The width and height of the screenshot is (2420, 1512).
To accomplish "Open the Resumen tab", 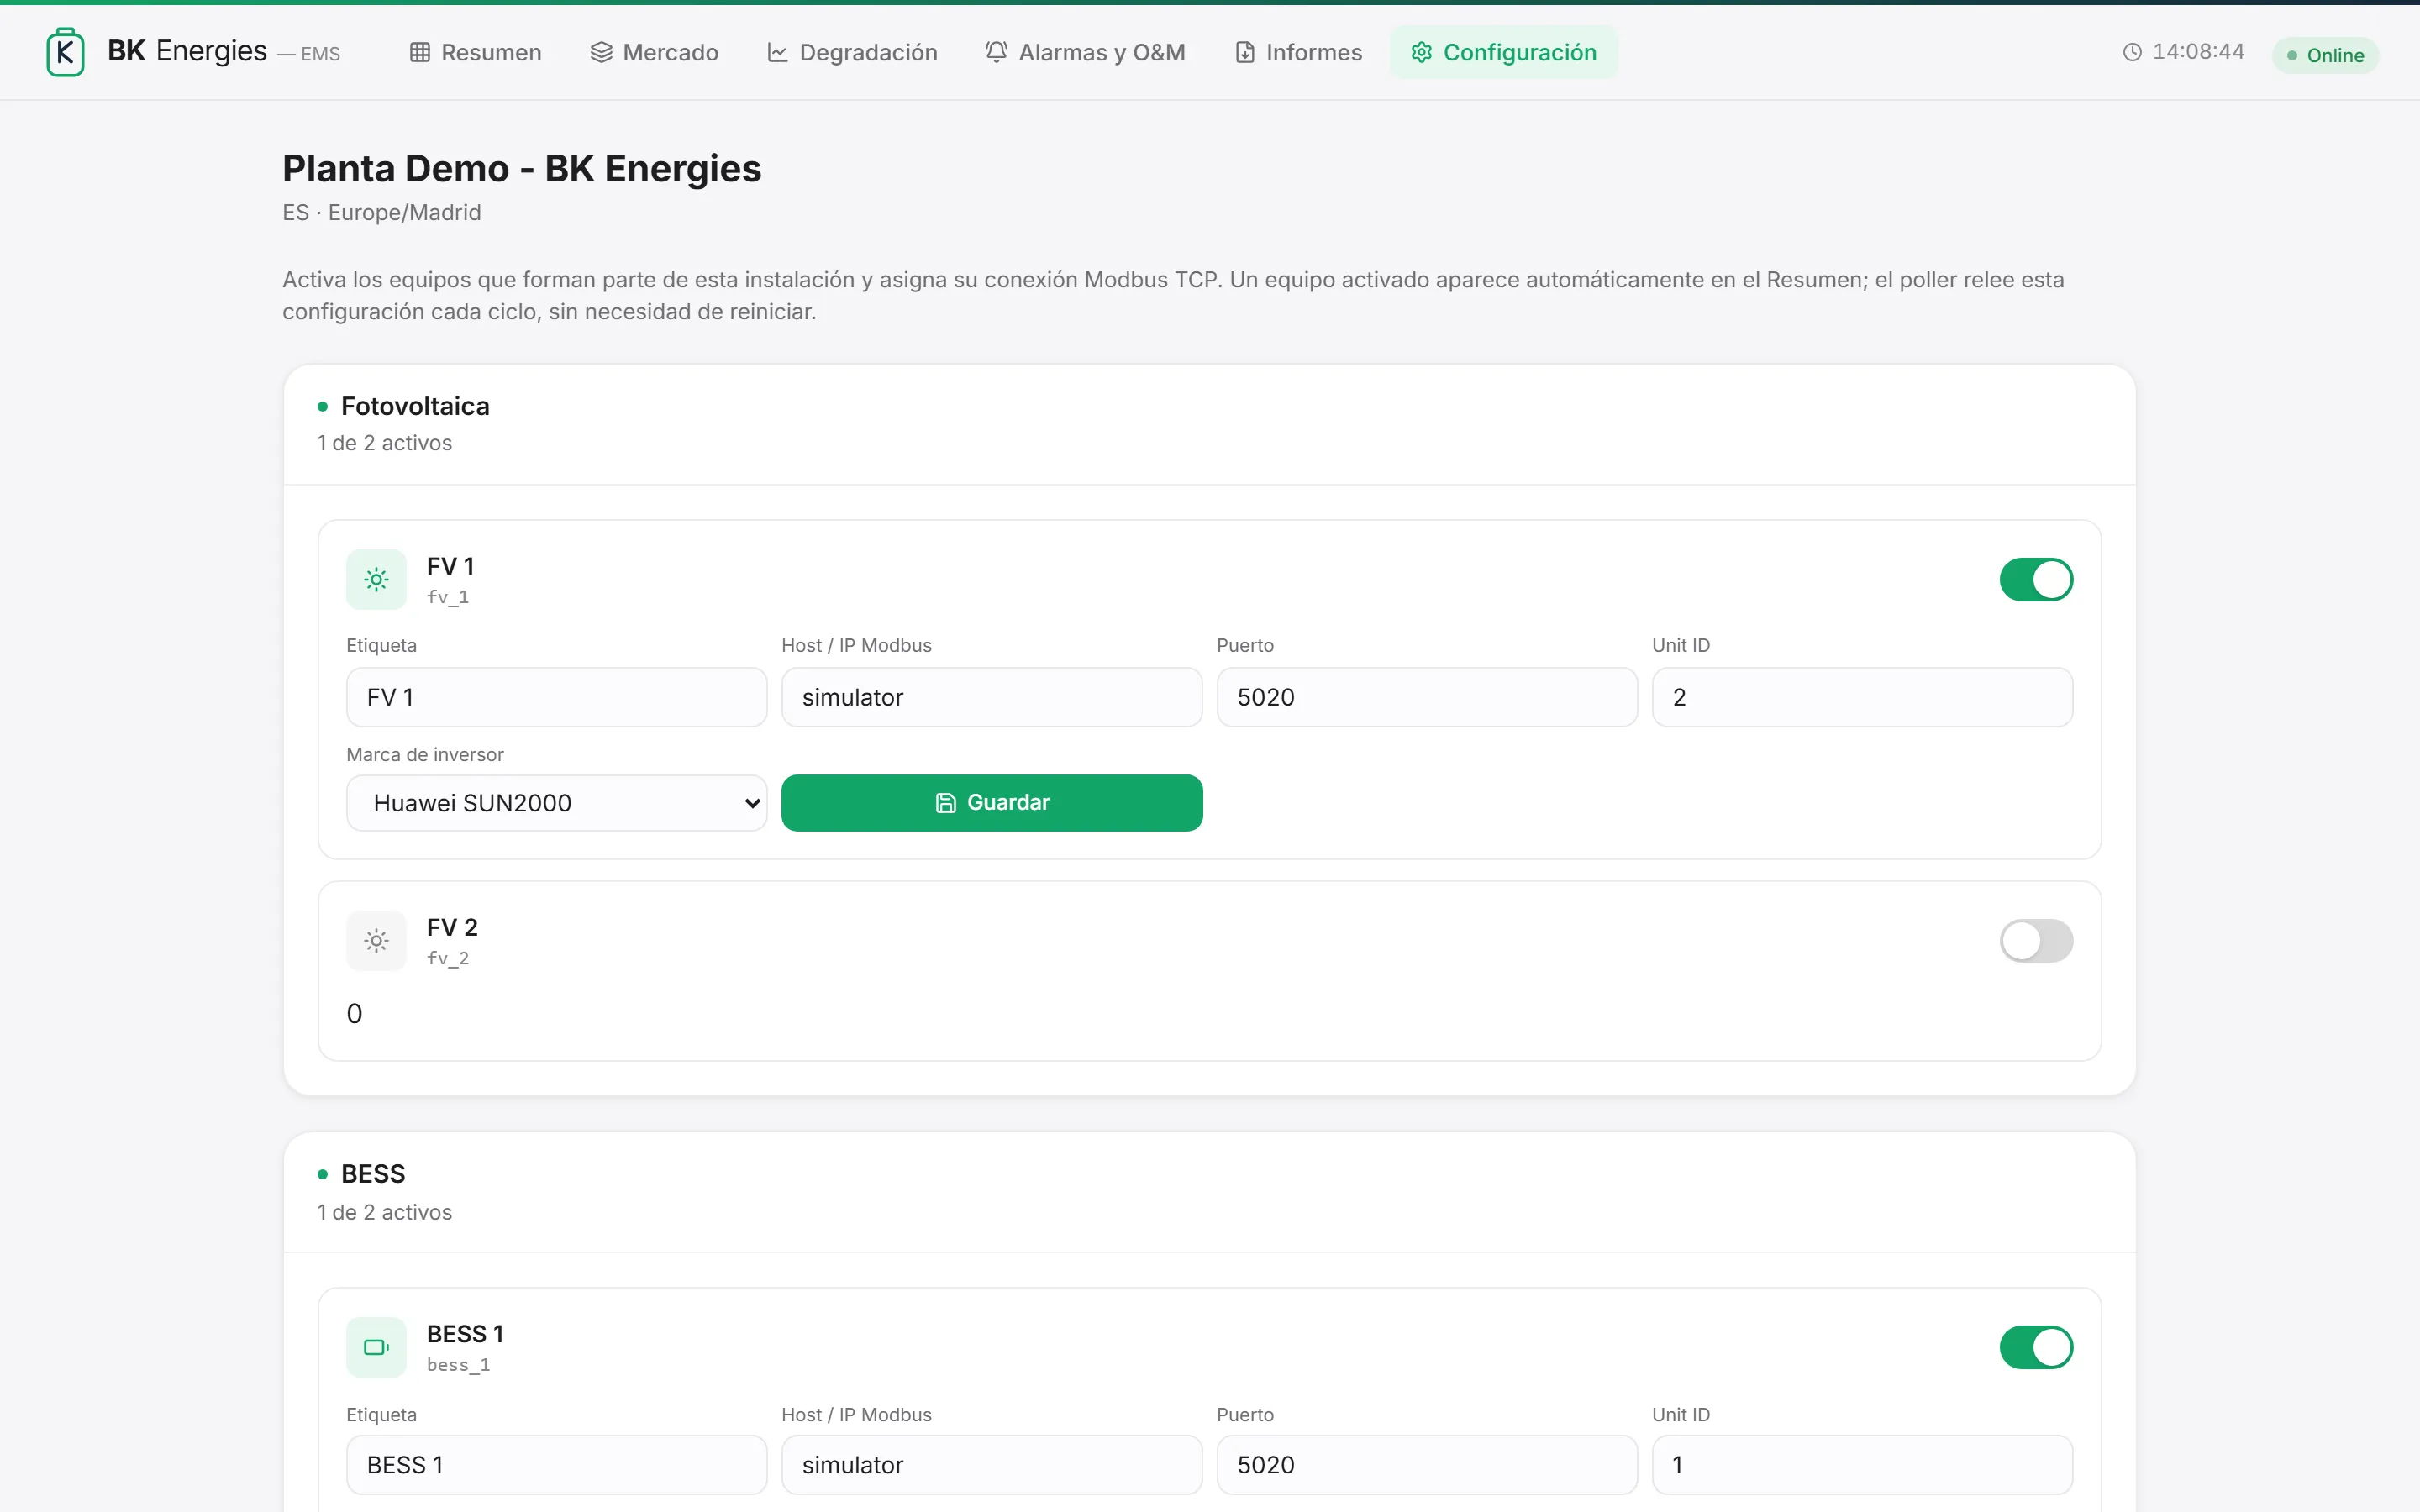I will tap(476, 52).
